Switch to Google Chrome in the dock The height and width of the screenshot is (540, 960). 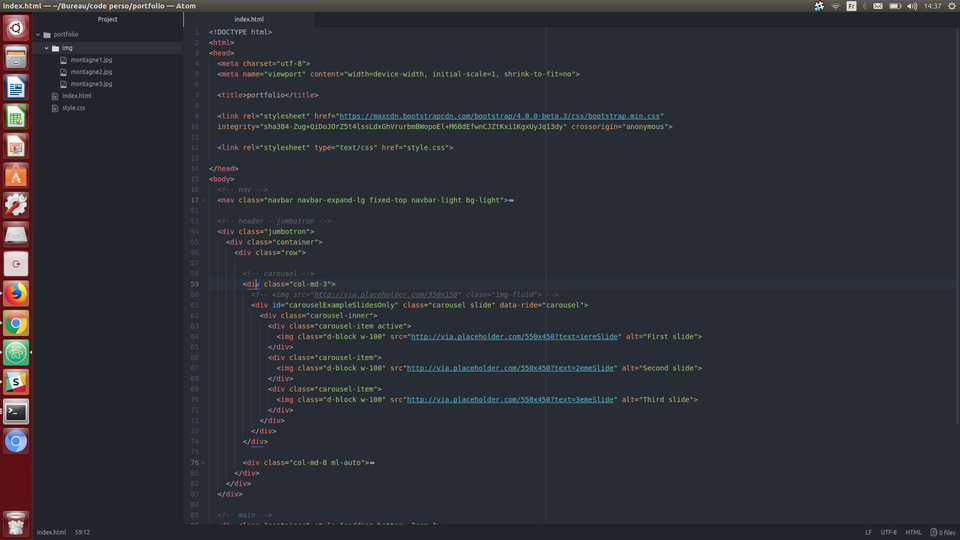point(16,323)
